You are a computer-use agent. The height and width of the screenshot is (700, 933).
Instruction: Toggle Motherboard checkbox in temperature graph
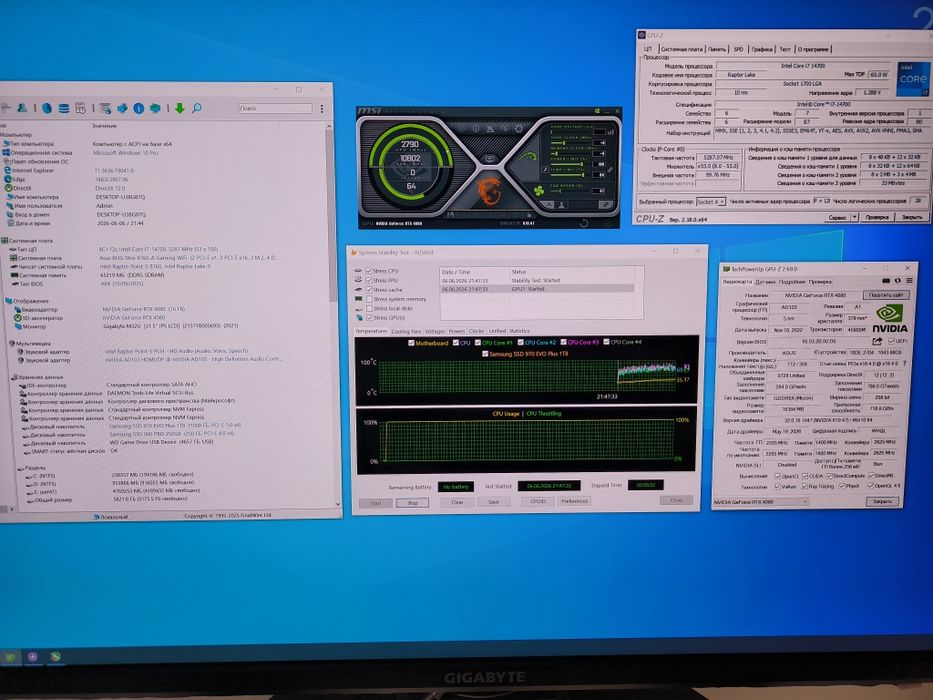pyautogui.click(x=411, y=343)
